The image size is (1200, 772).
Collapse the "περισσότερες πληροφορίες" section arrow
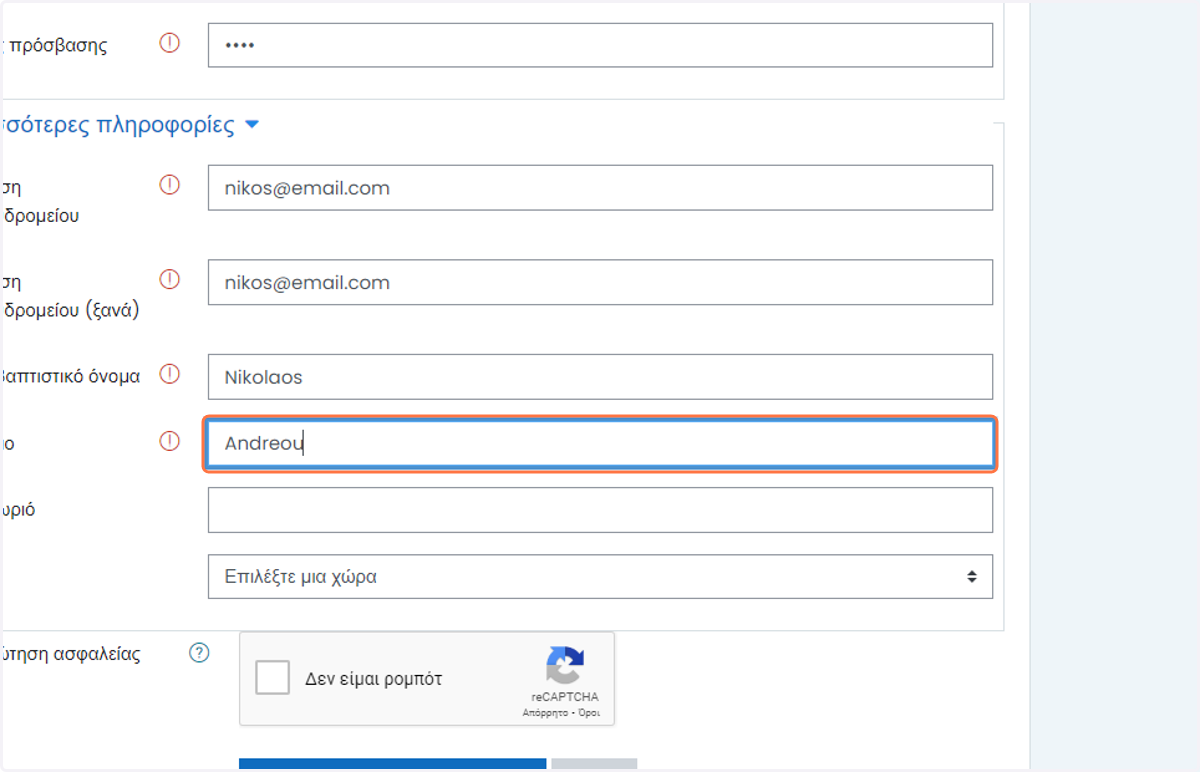tap(252, 126)
